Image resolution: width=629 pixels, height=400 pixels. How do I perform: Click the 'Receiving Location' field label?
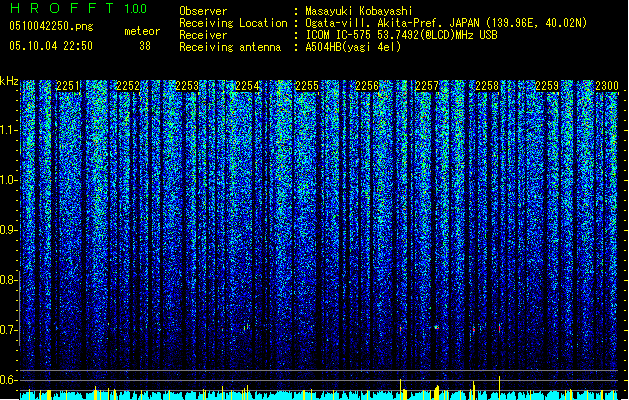click(x=233, y=23)
